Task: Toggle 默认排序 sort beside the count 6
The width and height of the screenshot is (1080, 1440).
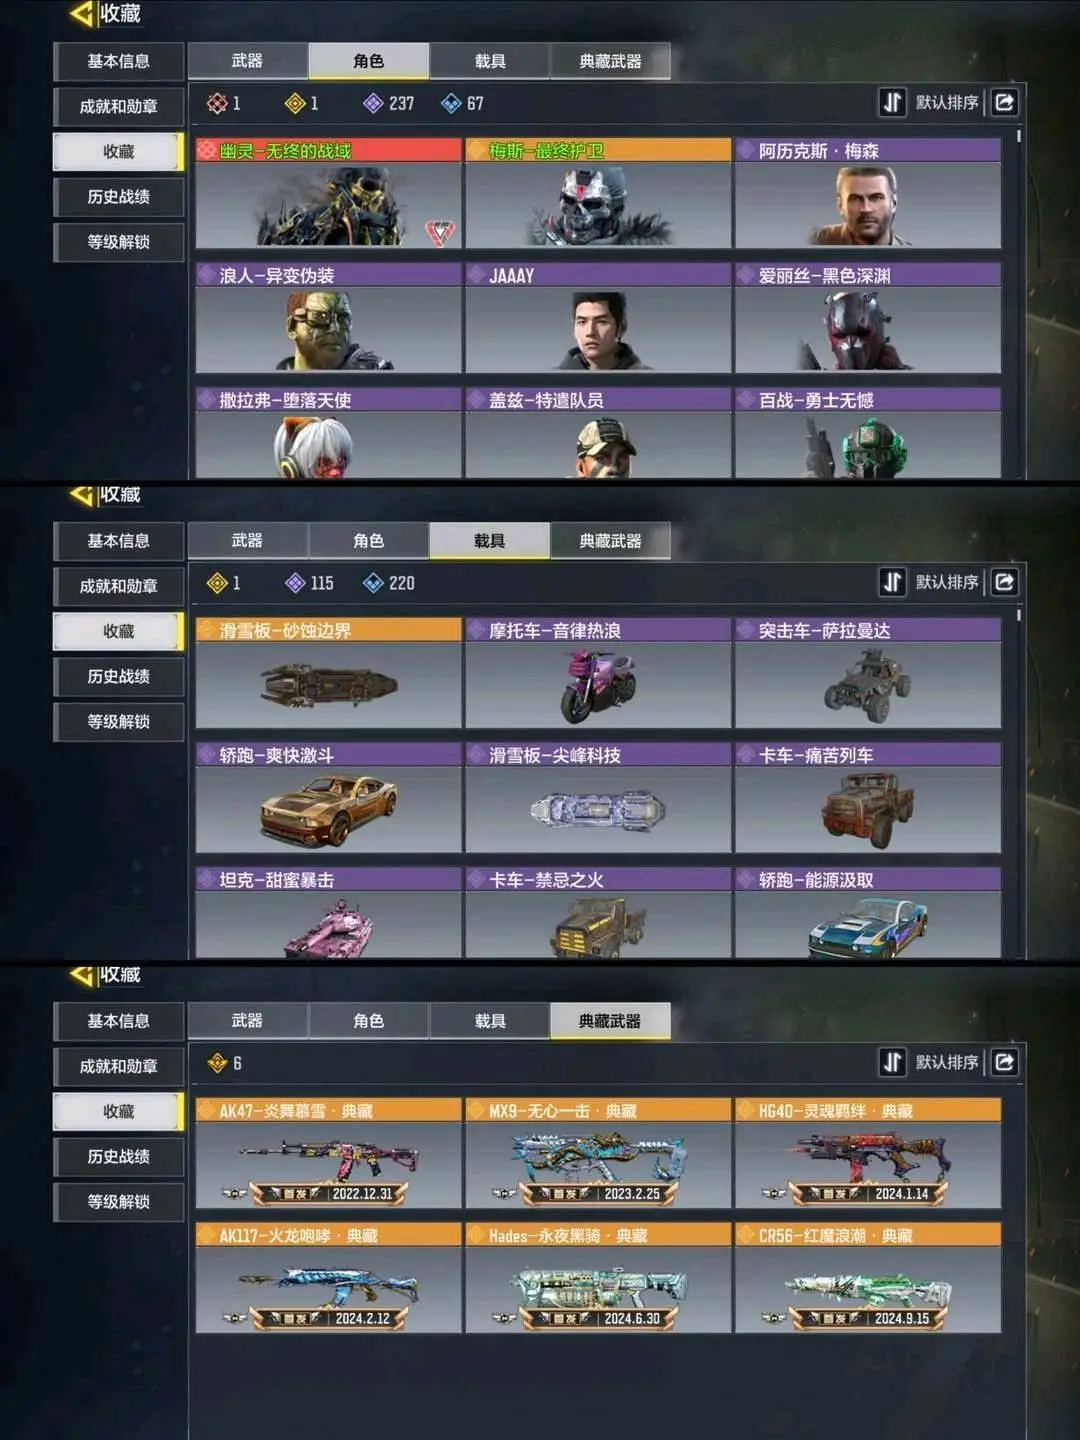Action: pyautogui.click(x=931, y=1062)
